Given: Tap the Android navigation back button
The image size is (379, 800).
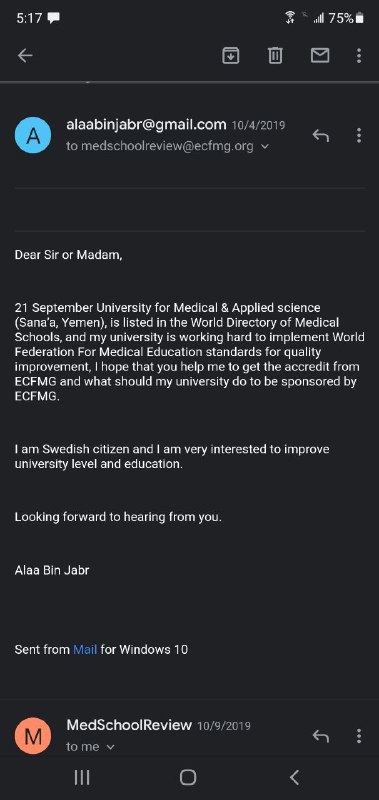Looking at the screenshot, I should click(294, 778).
